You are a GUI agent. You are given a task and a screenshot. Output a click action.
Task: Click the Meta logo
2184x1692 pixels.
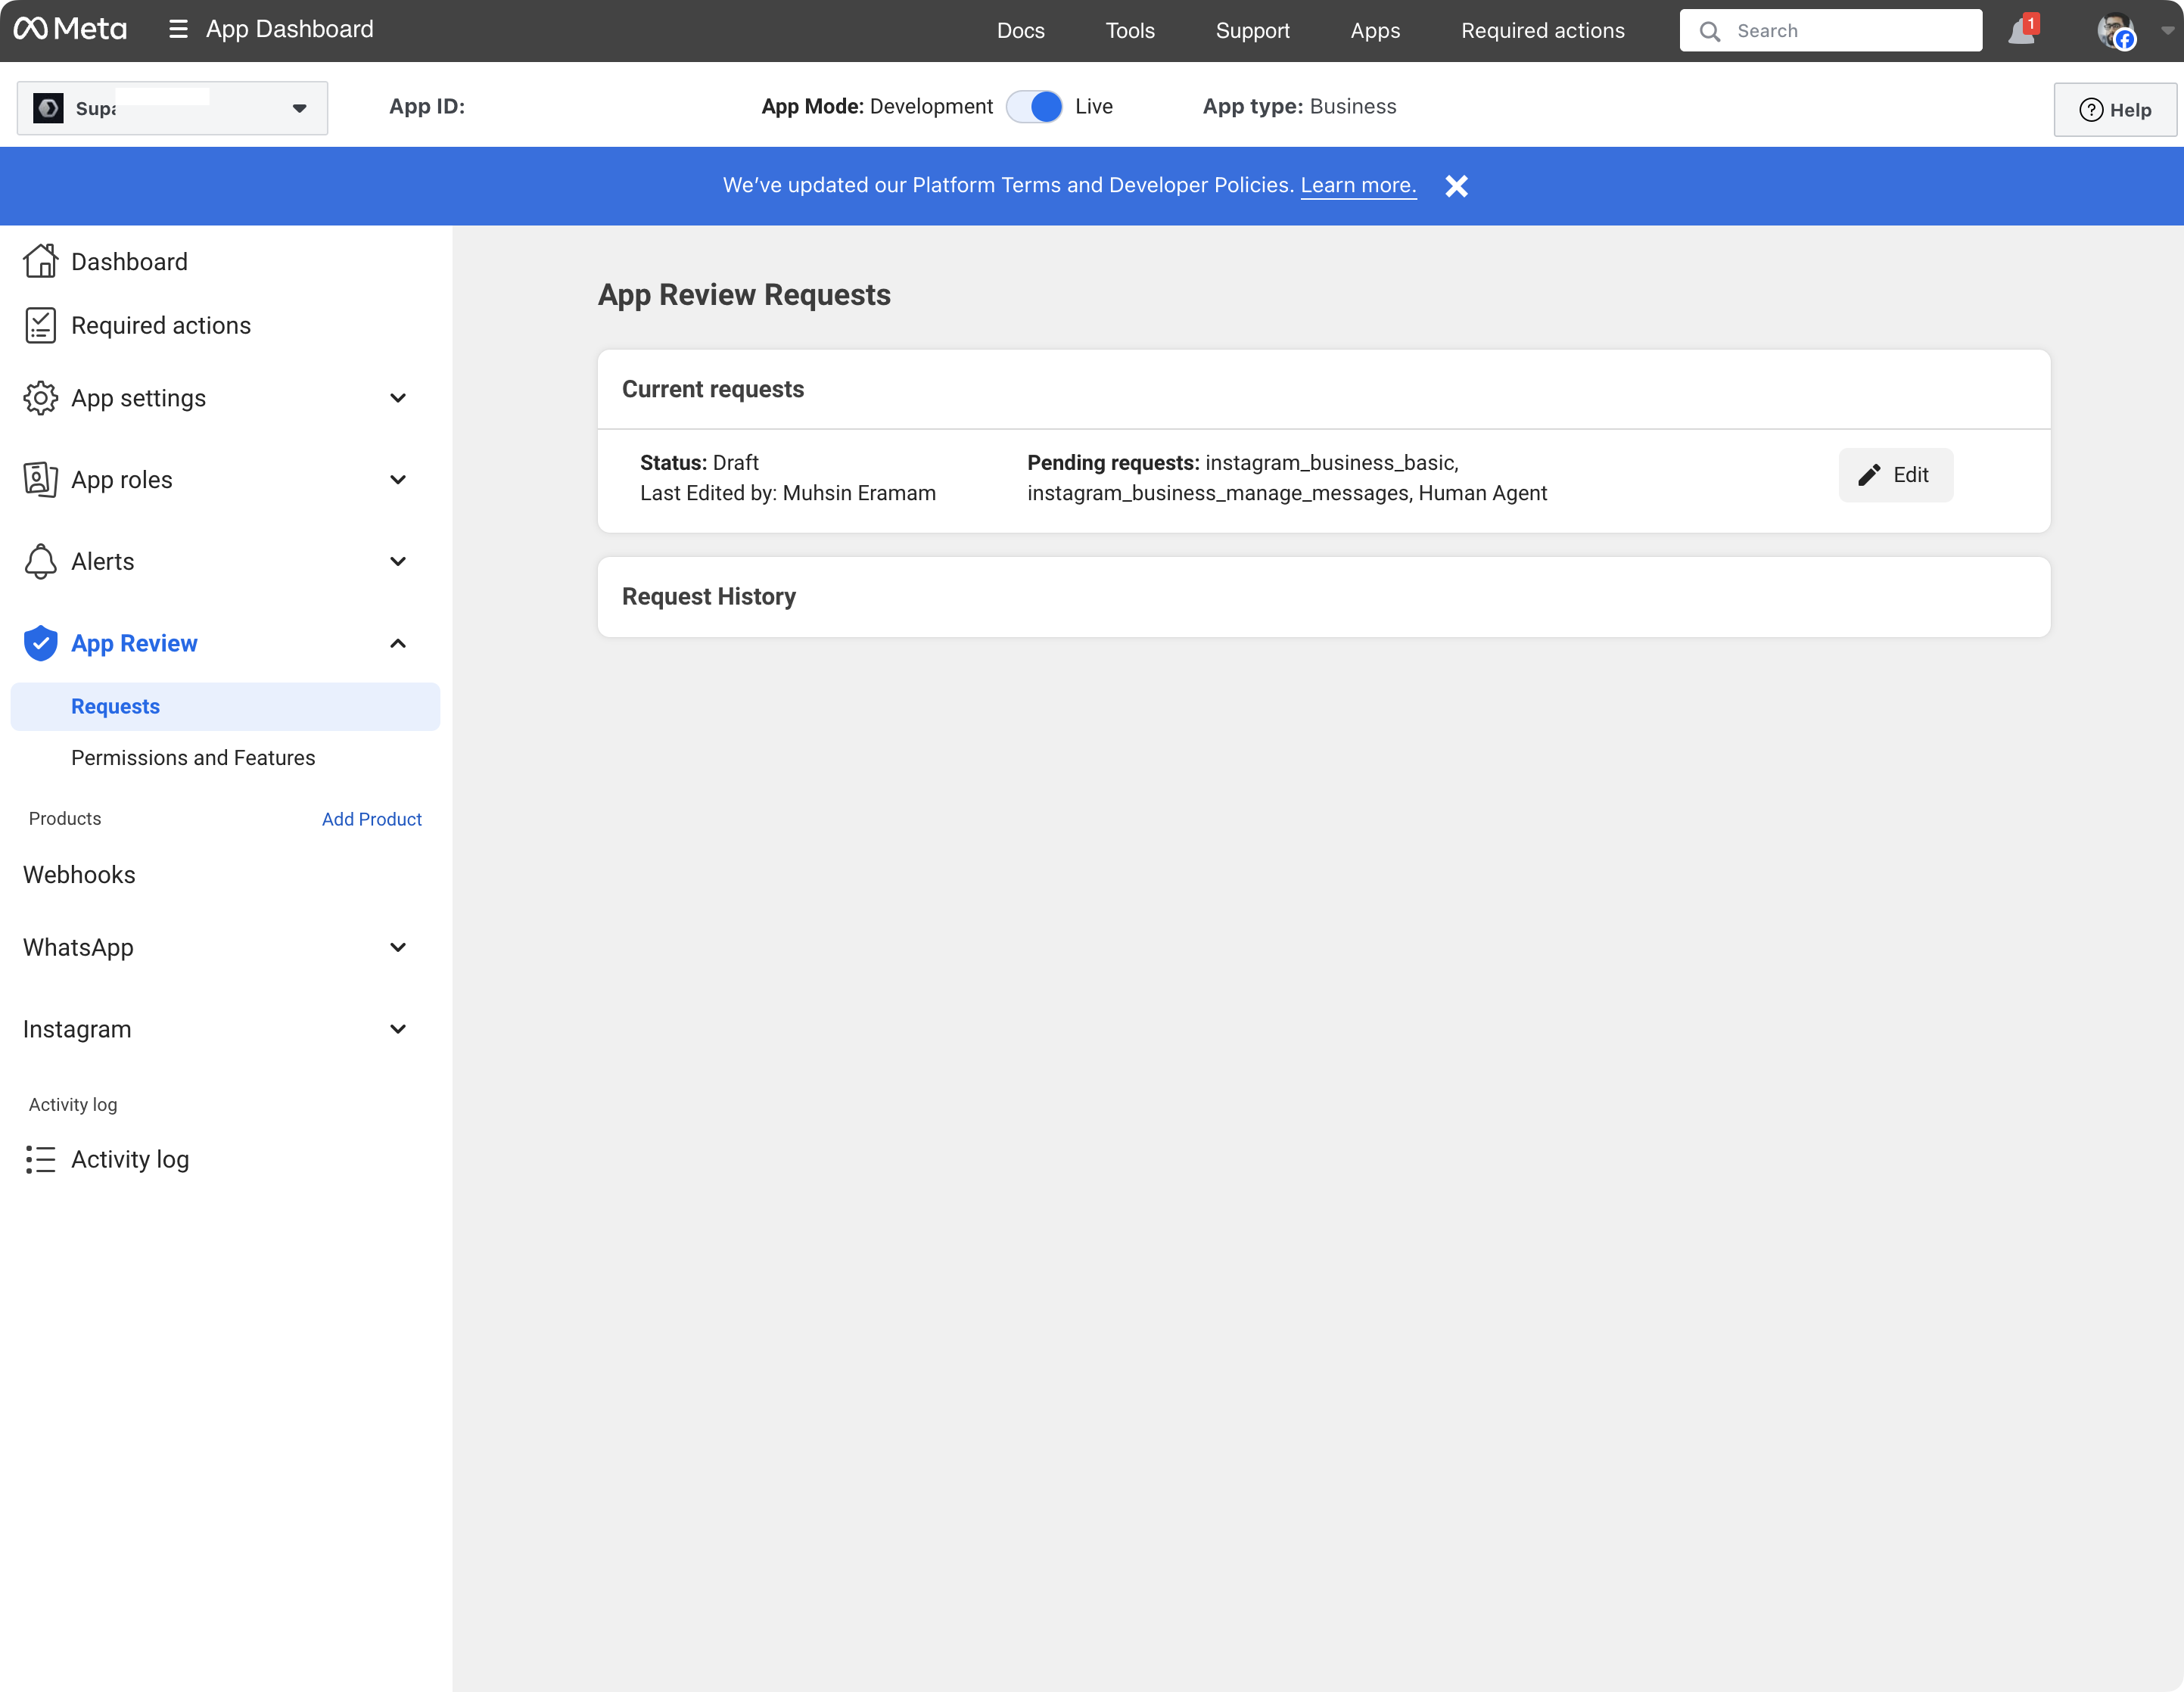(x=70, y=30)
